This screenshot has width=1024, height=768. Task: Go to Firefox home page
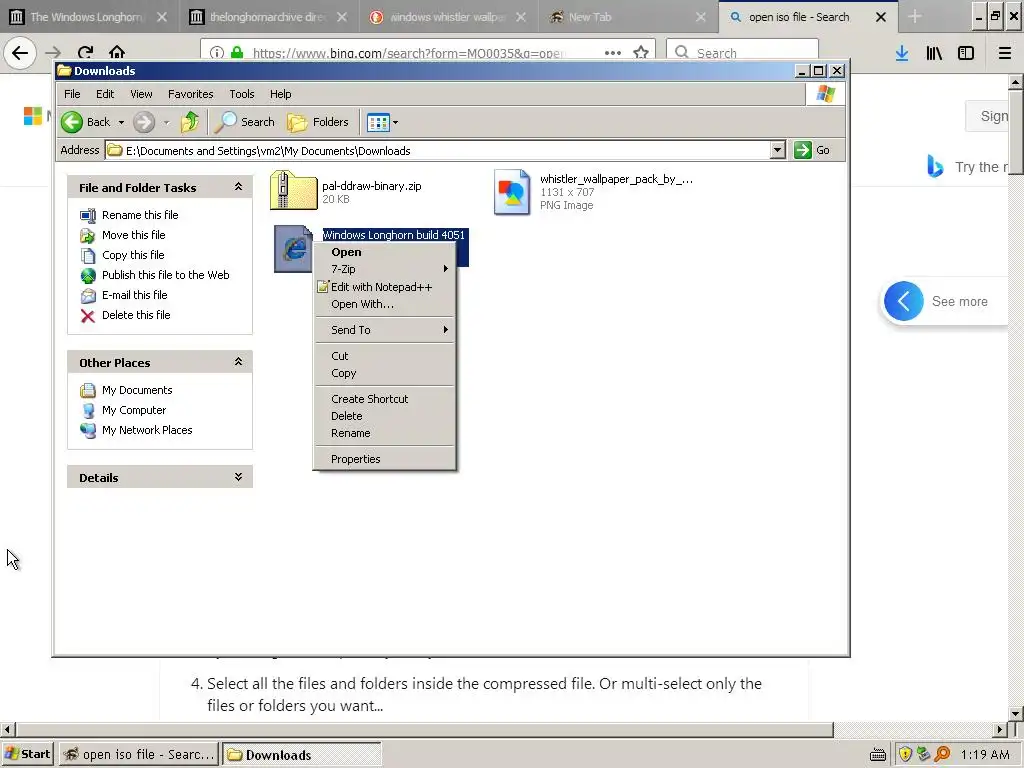[x=117, y=52]
